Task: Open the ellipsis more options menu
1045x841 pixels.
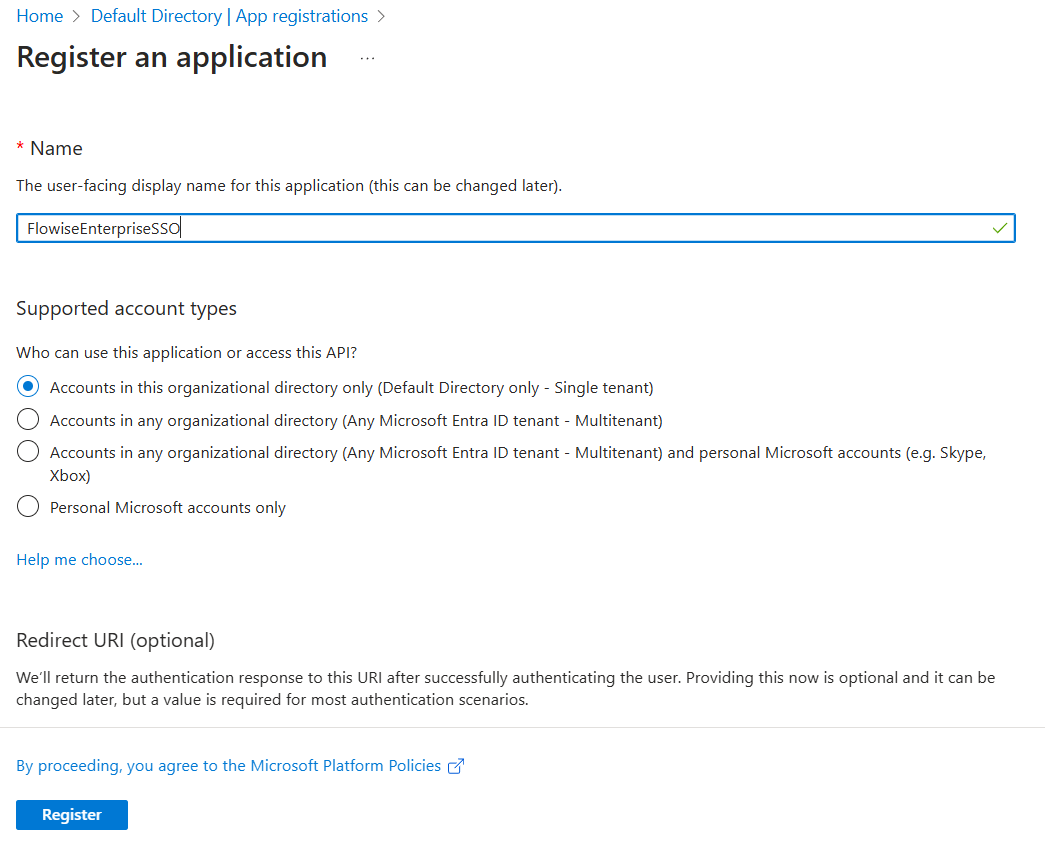Action: coord(367,58)
